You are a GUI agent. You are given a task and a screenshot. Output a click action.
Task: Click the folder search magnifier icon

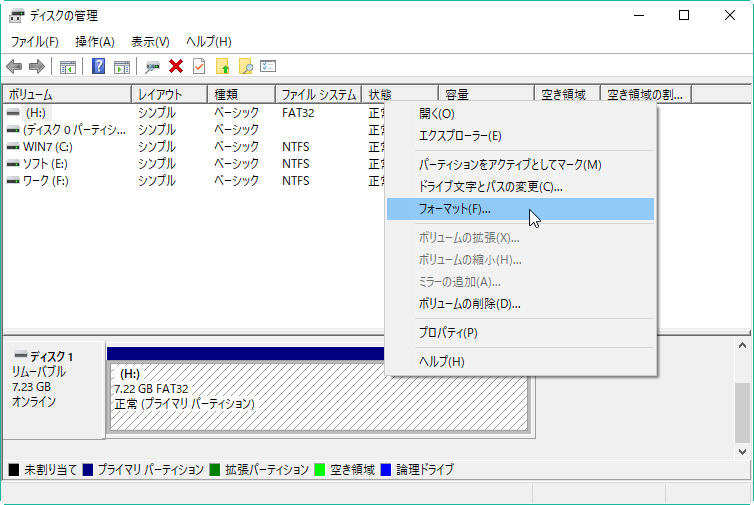click(245, 66)
